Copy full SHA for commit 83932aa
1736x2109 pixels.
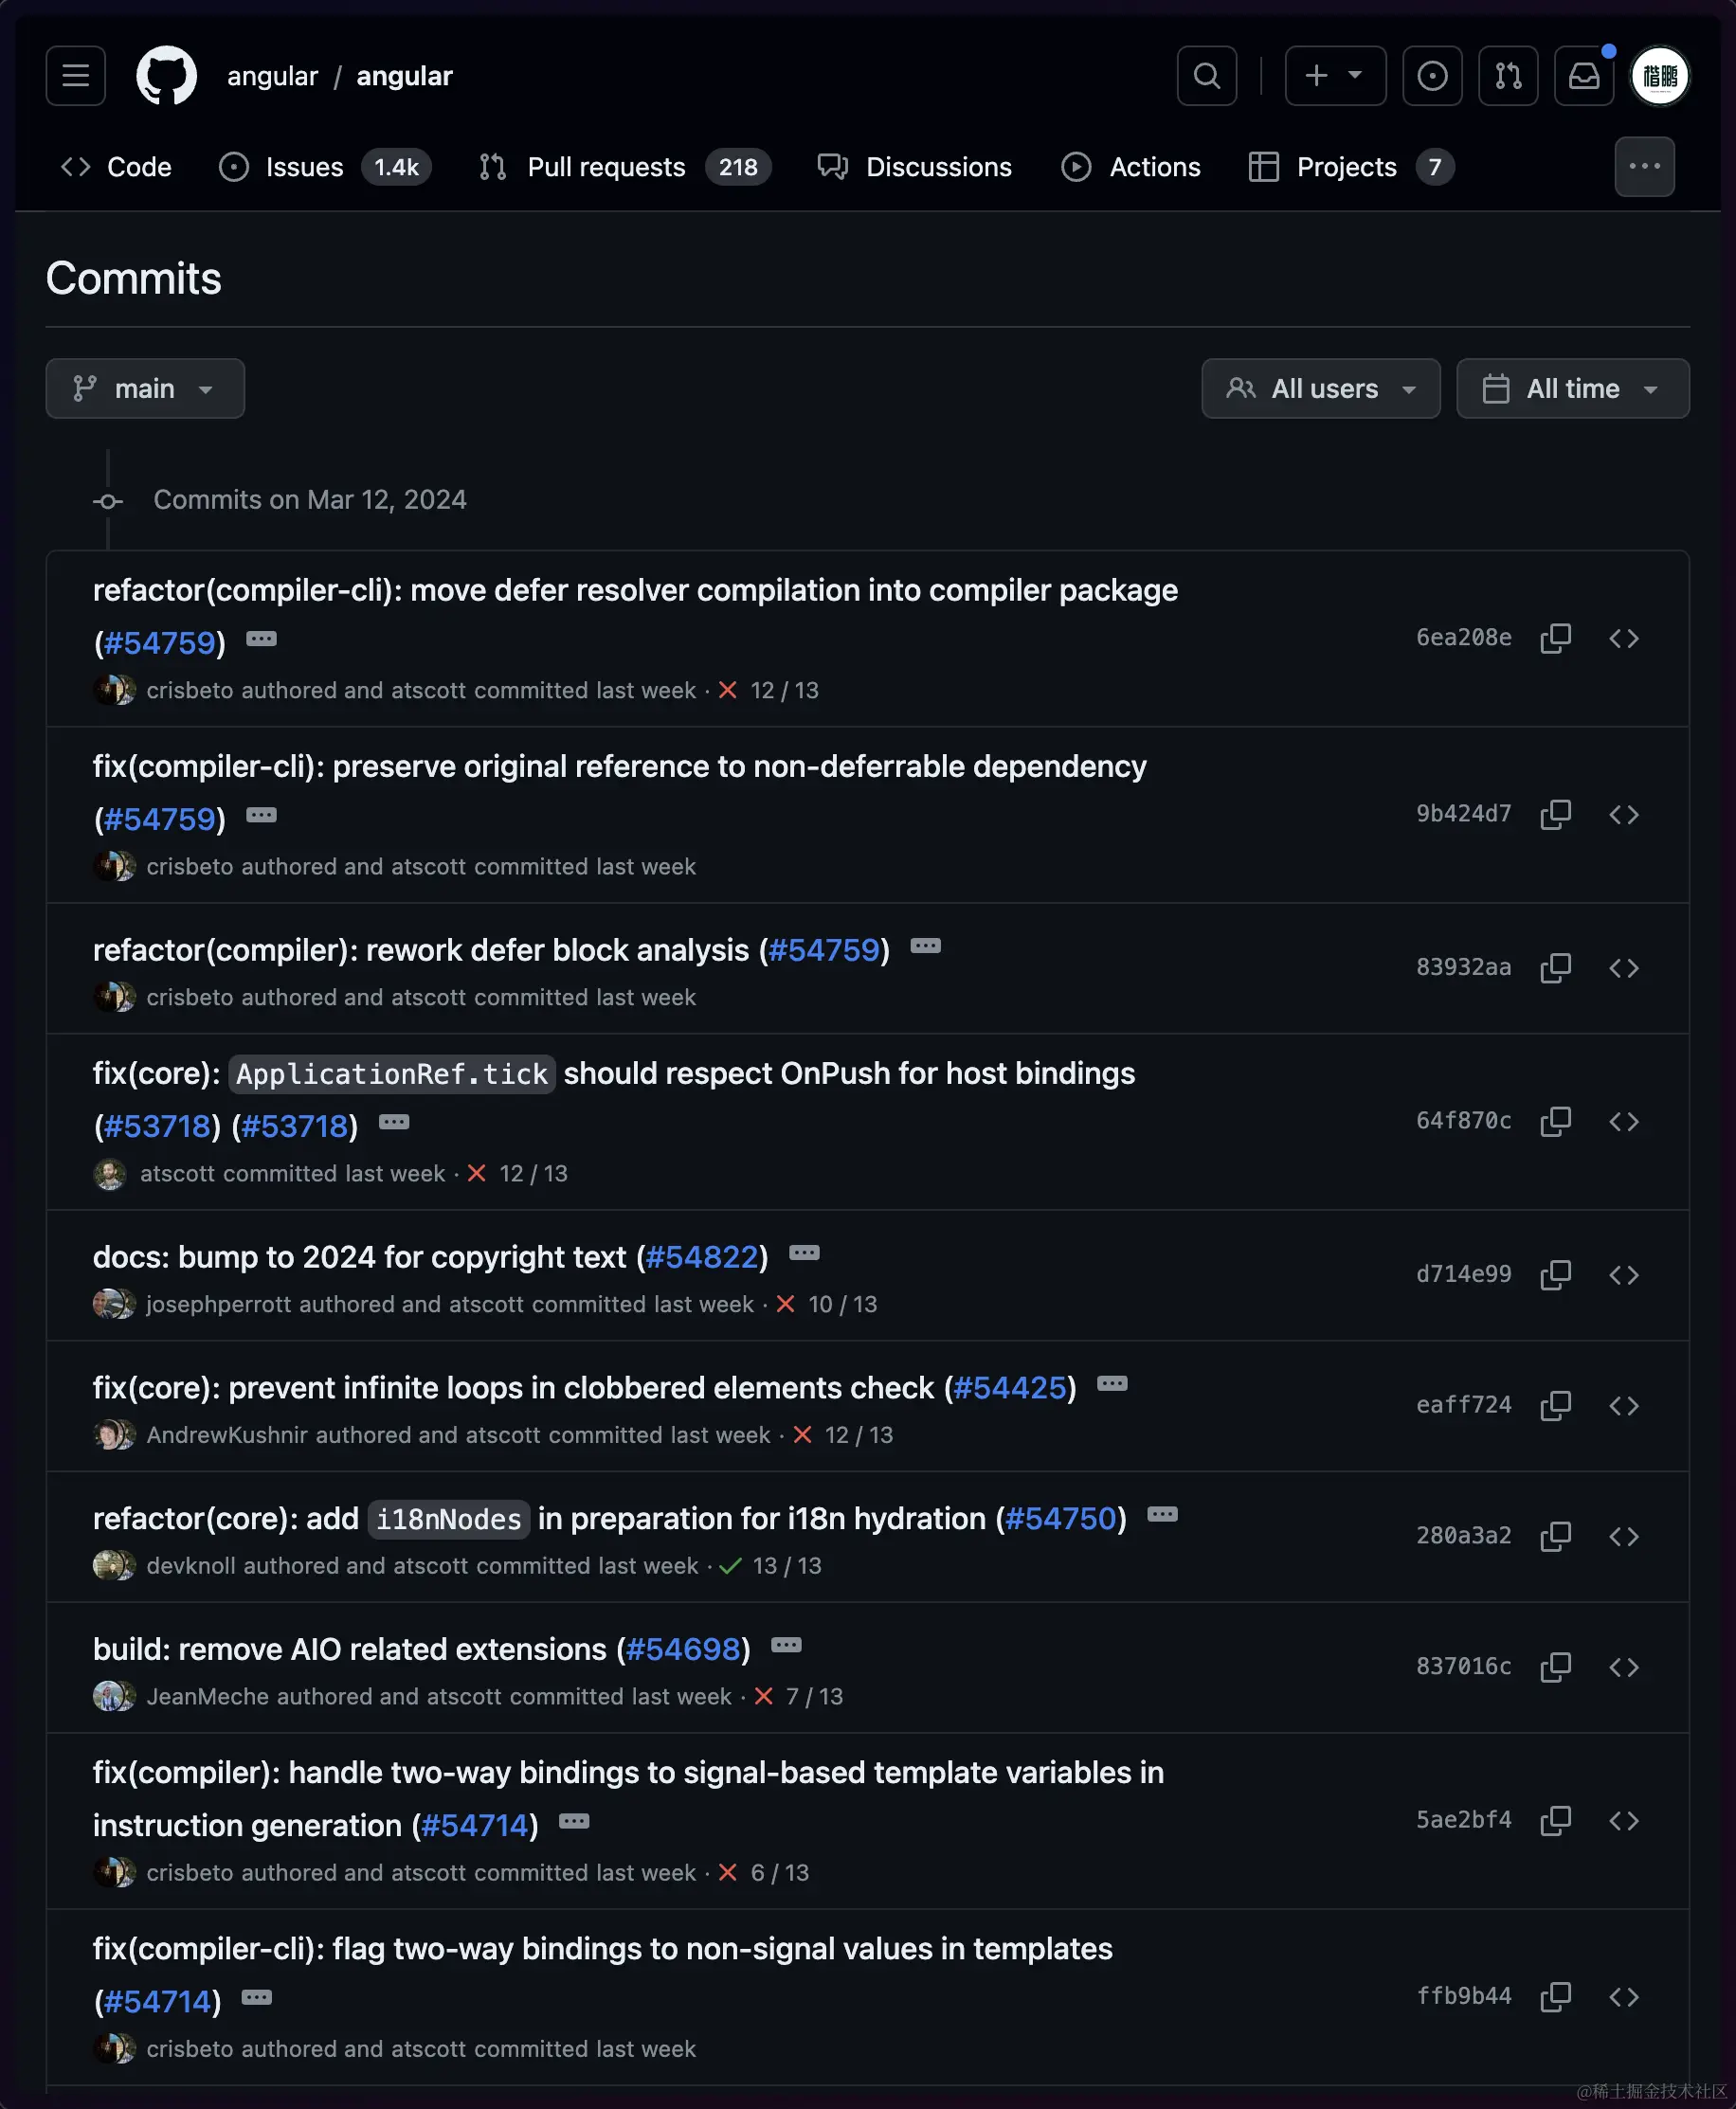[x=1555, y=968]
